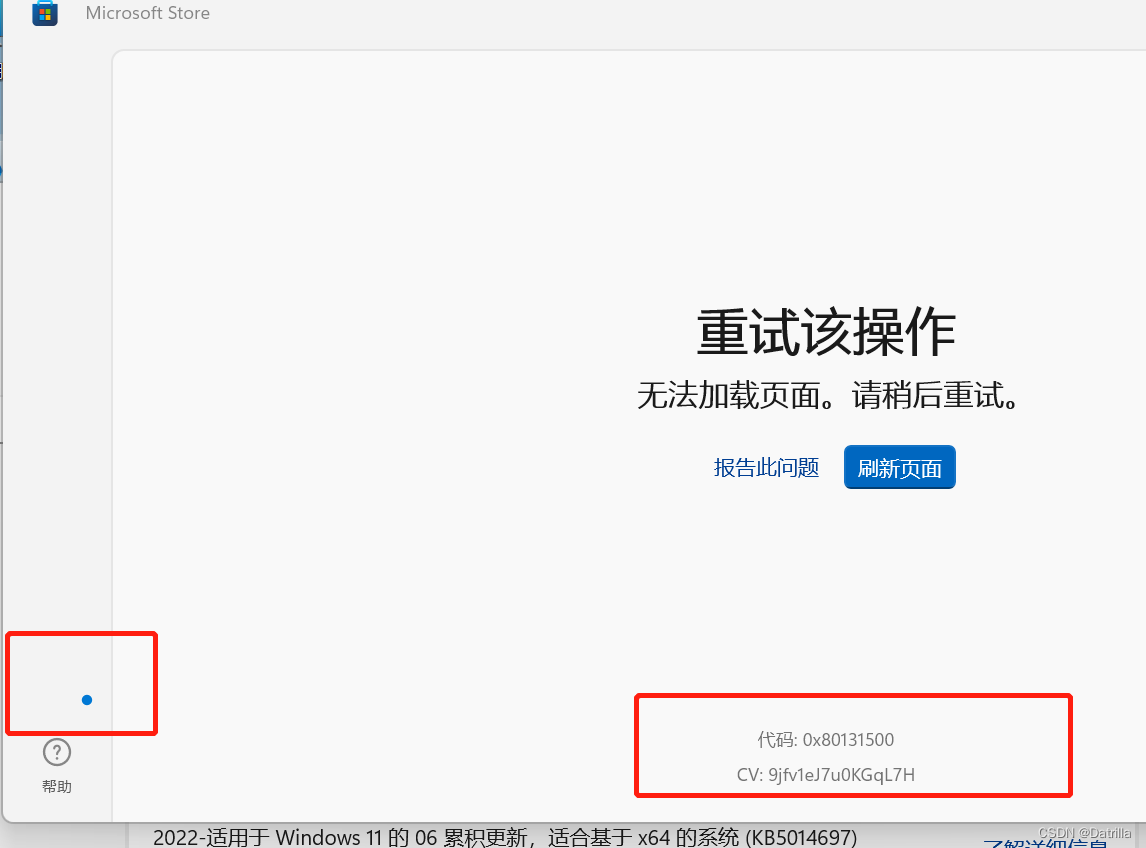Click the Microsoft Store logo icon
Viewport: 1146px width, 848px height.
(x=45, y=13)
